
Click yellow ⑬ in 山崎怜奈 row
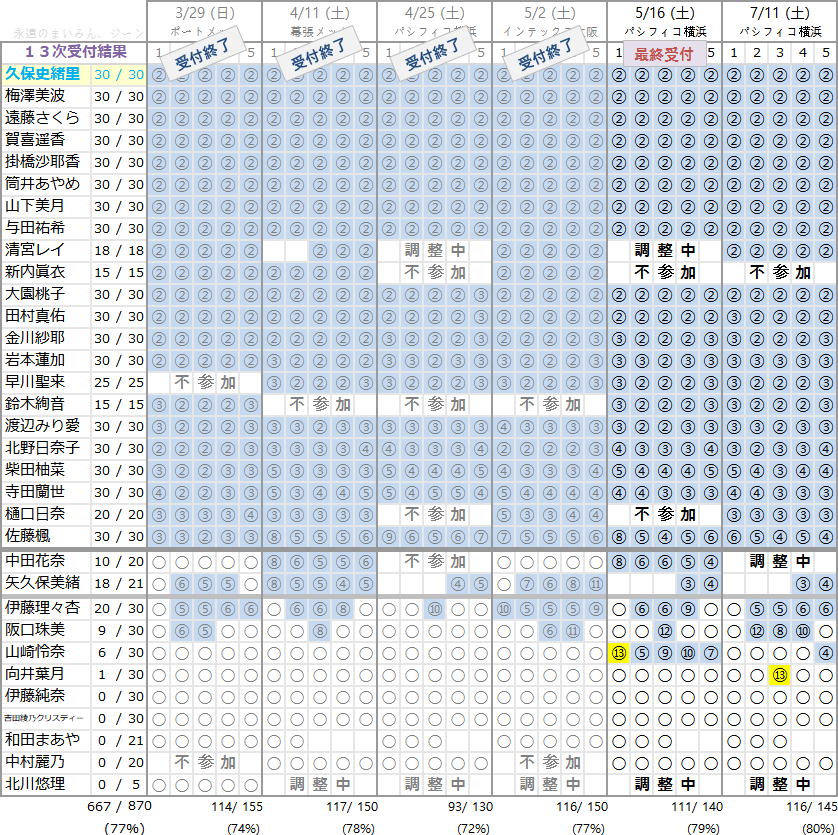click(x=619, y=653)
